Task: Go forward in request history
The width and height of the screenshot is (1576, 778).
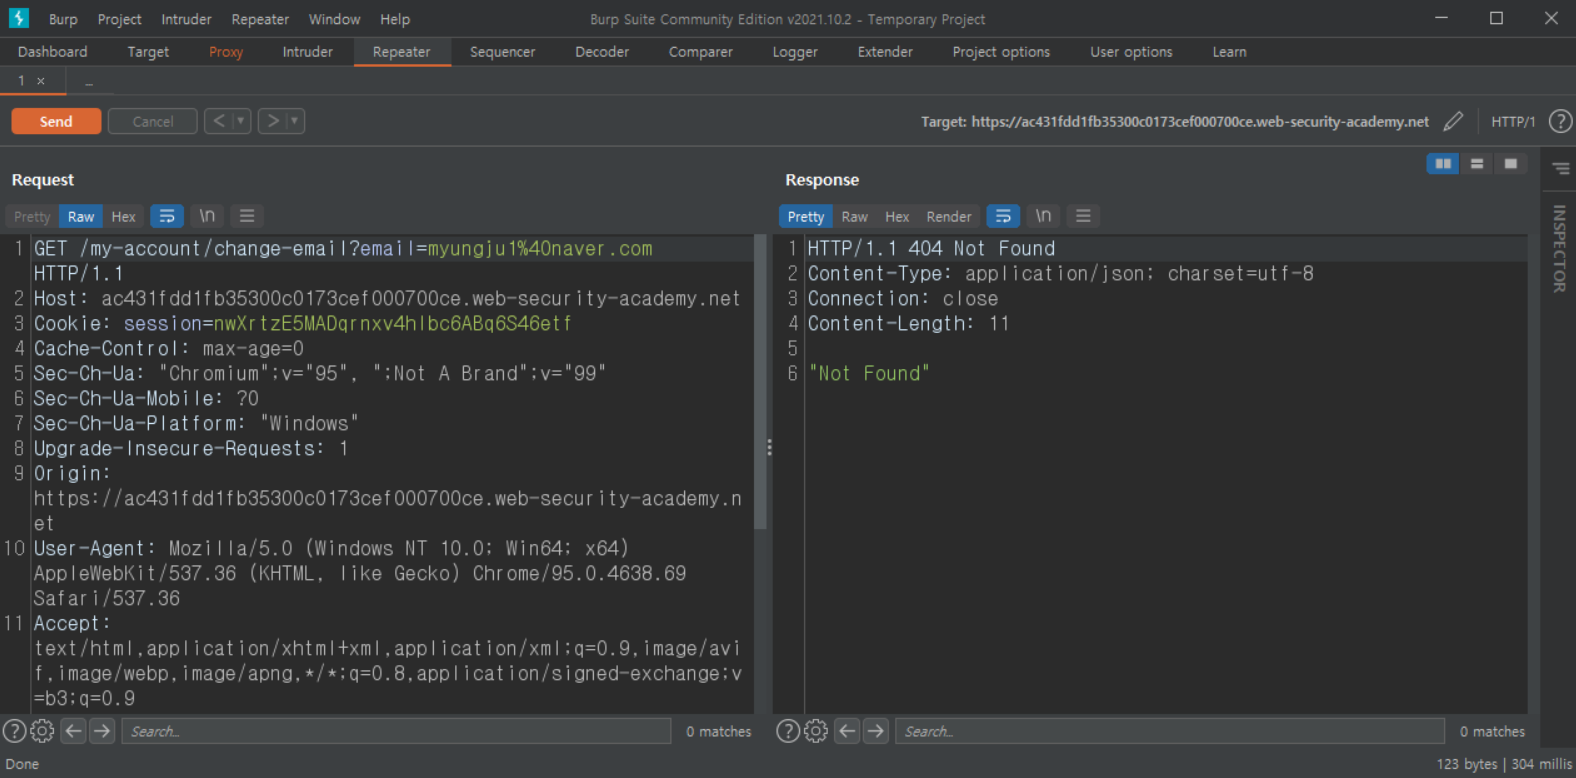Action: [273, 121]
